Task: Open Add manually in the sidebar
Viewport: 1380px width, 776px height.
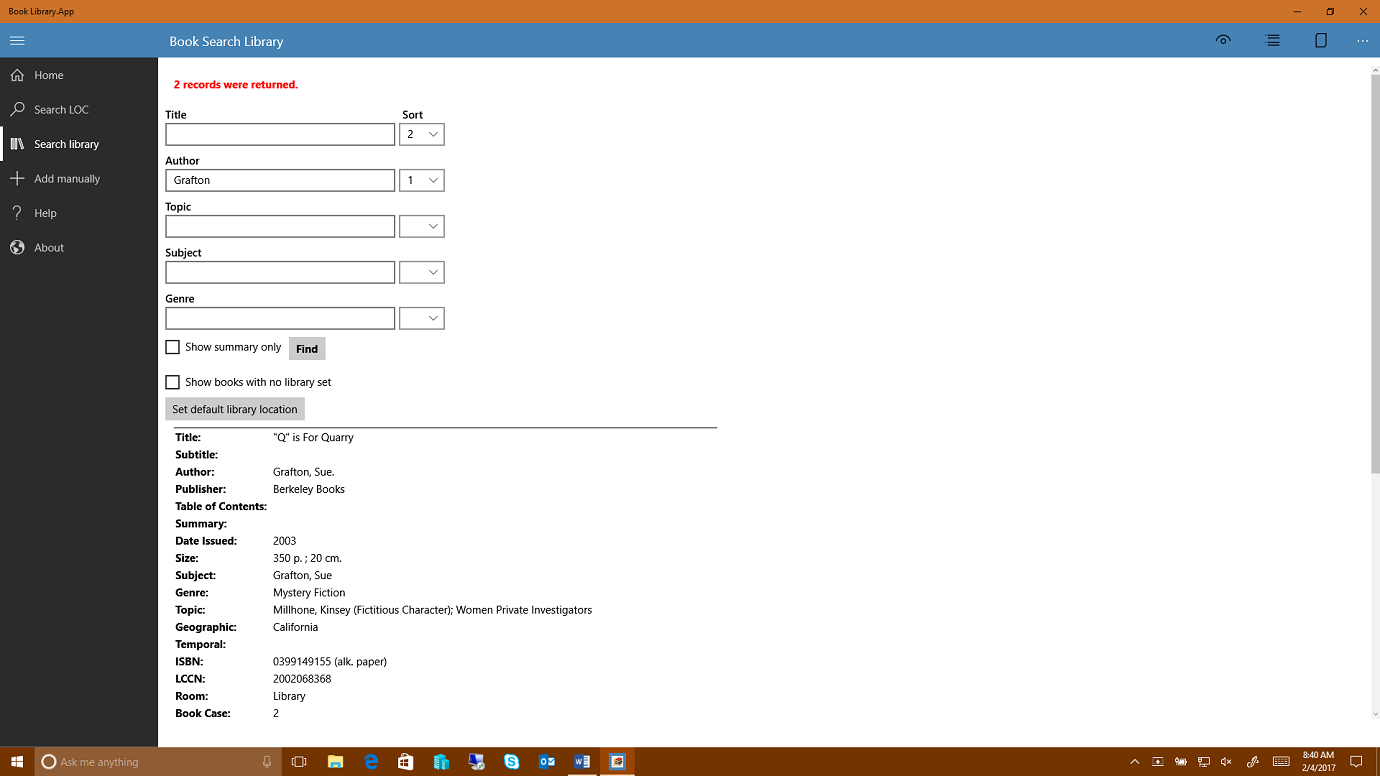Action: click(79, 179)
